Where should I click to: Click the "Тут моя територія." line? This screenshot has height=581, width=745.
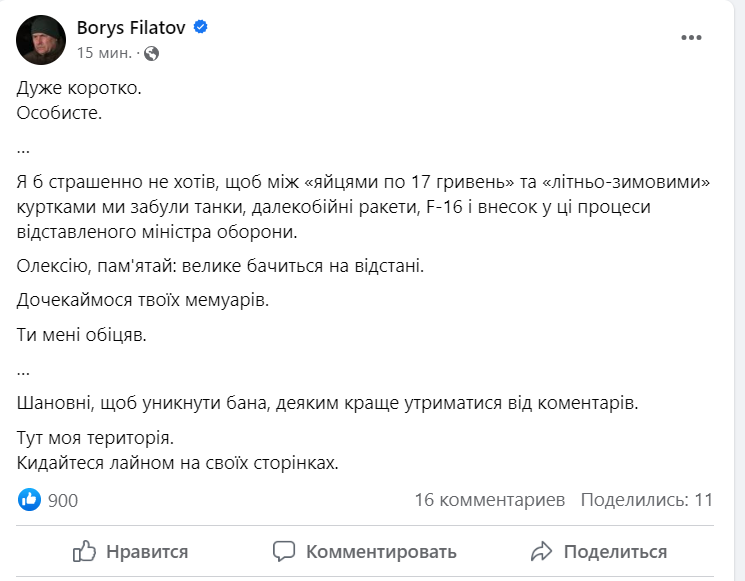coord(95,438)
